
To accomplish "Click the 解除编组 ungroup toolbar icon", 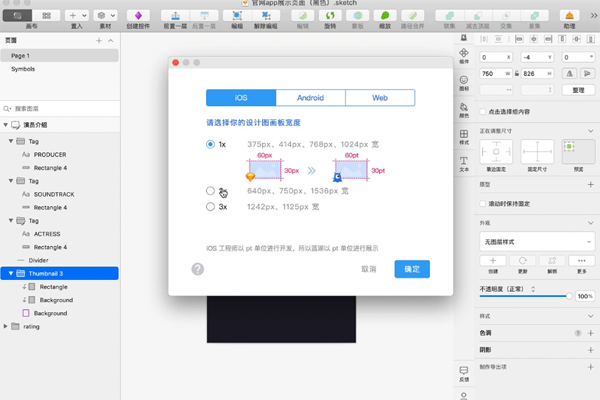I will pos(266,16).
